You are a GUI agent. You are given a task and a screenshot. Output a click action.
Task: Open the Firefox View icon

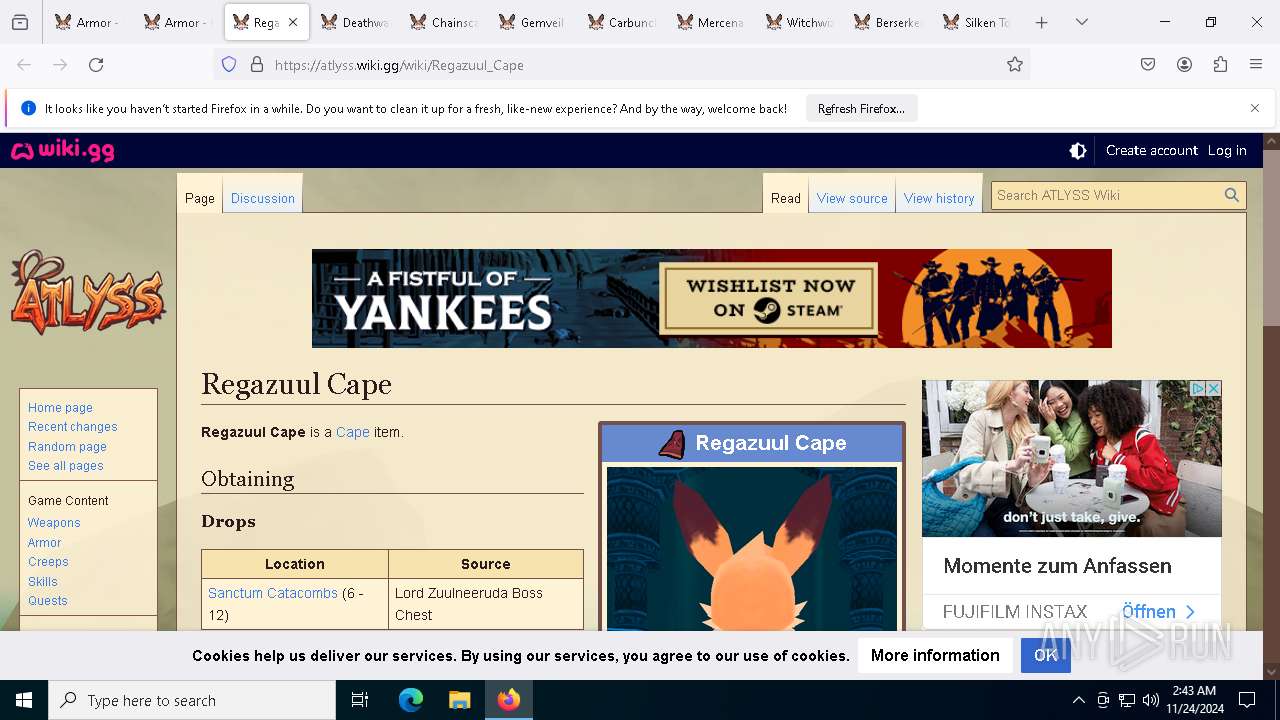coord(20,22)
